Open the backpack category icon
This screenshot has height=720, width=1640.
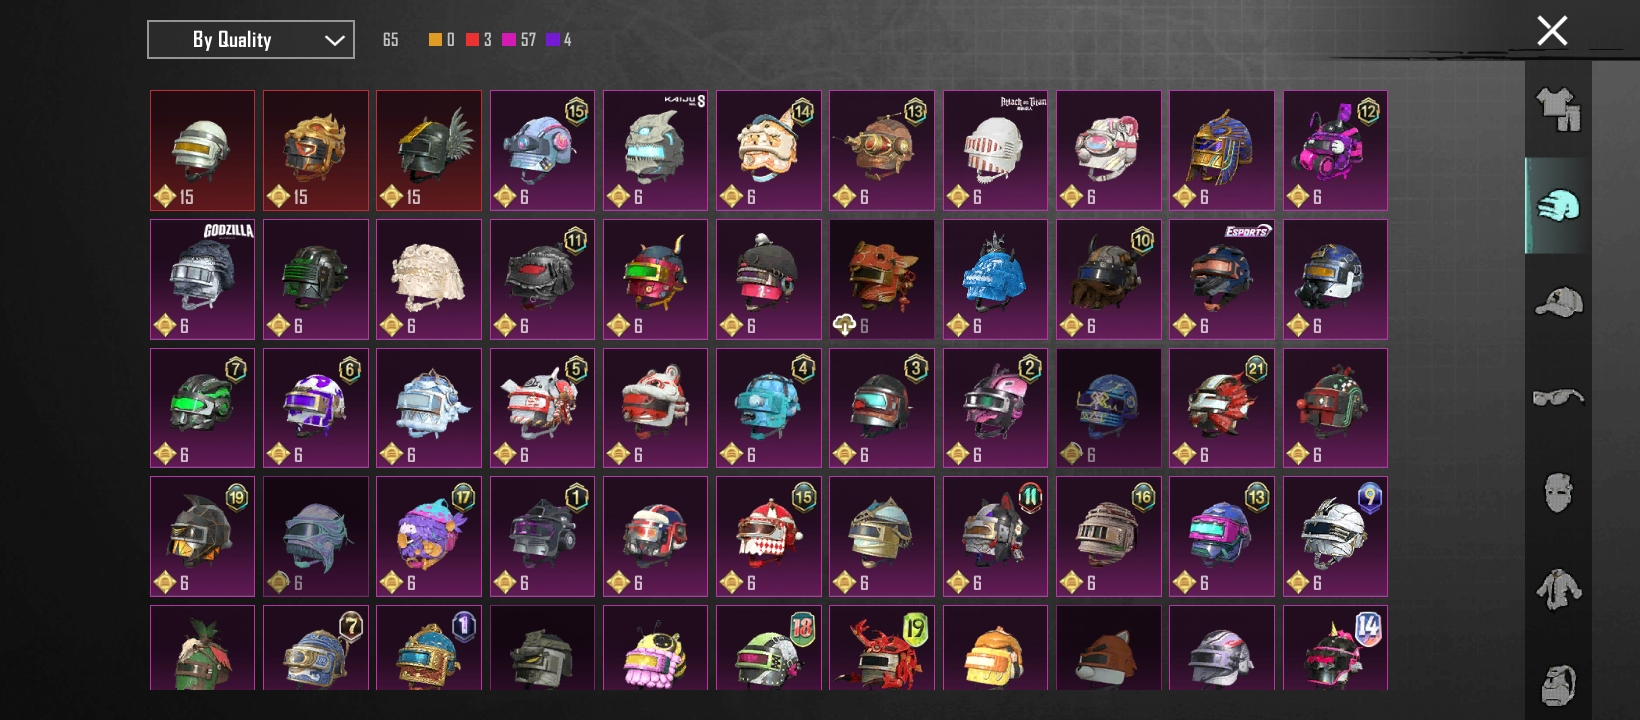(x=1558, y=684)
